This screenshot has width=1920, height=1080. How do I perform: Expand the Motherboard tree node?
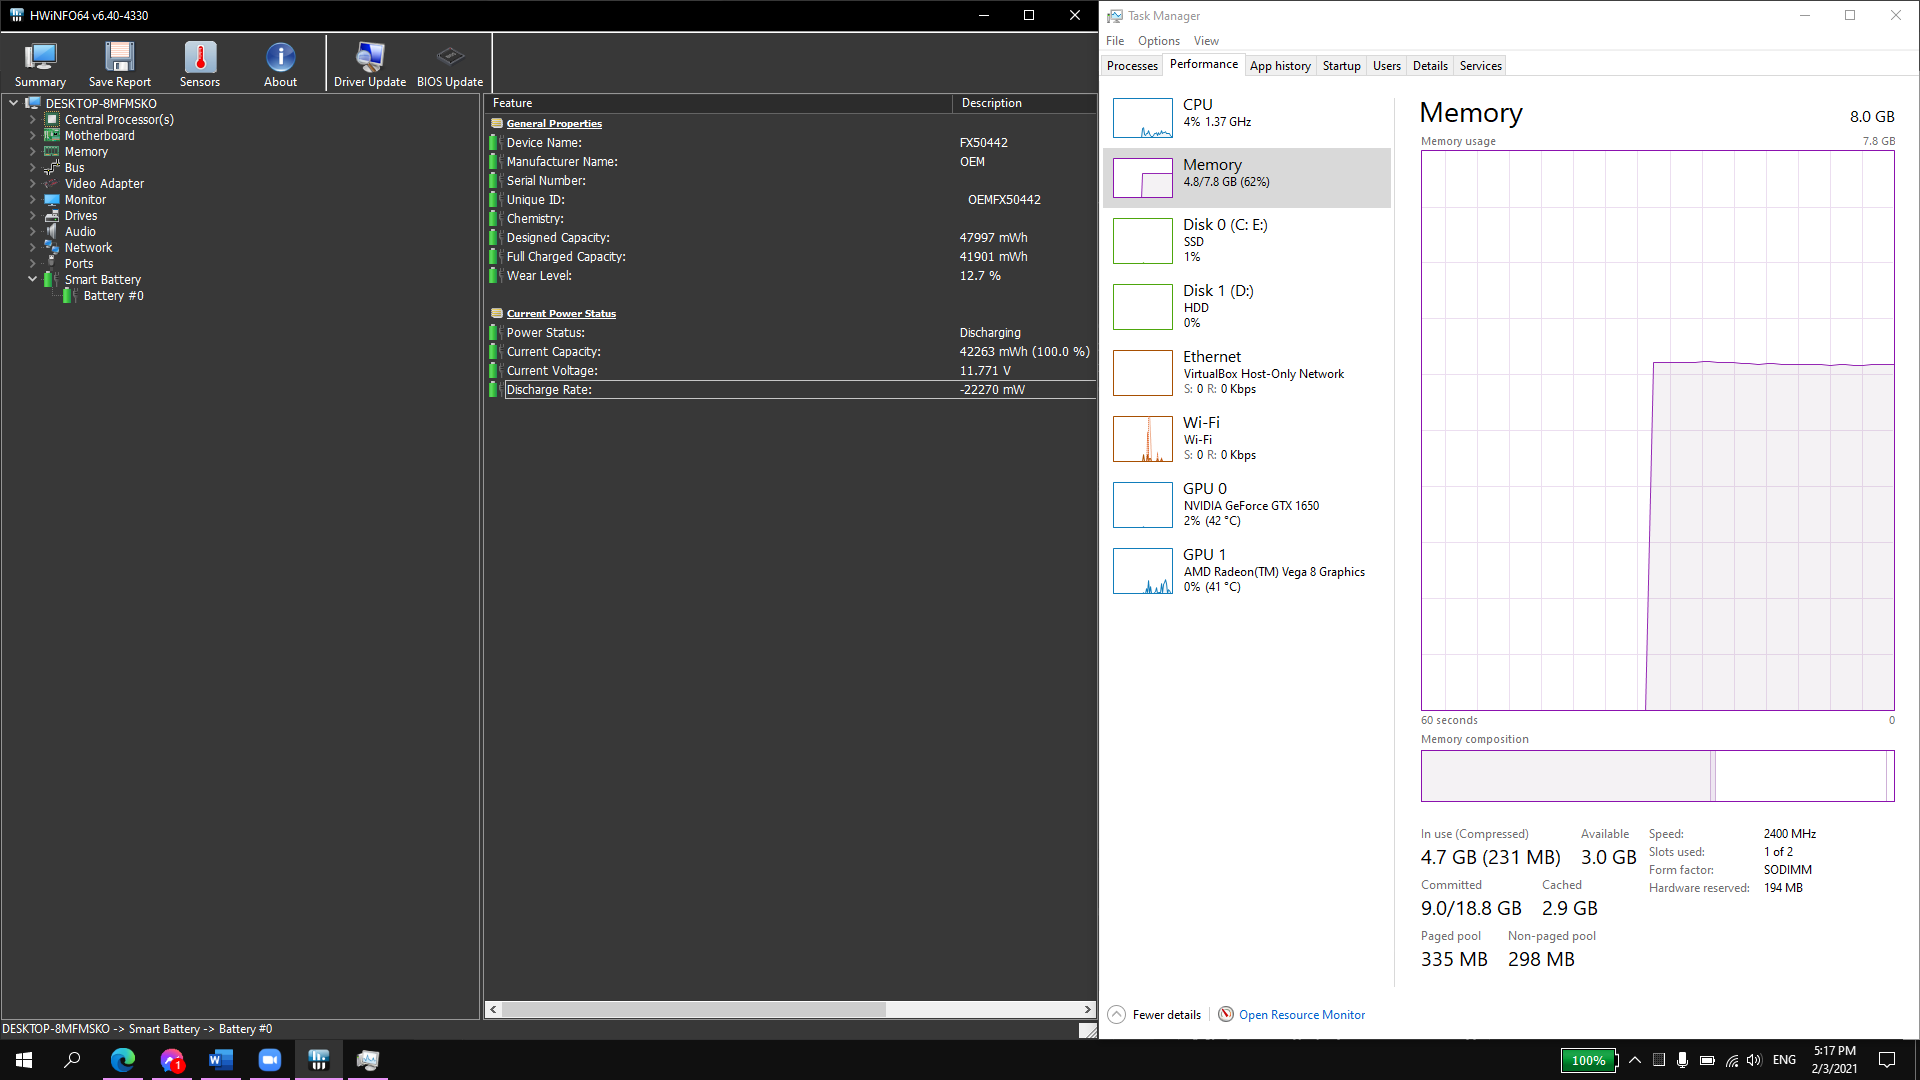click(x=32, y=135)
